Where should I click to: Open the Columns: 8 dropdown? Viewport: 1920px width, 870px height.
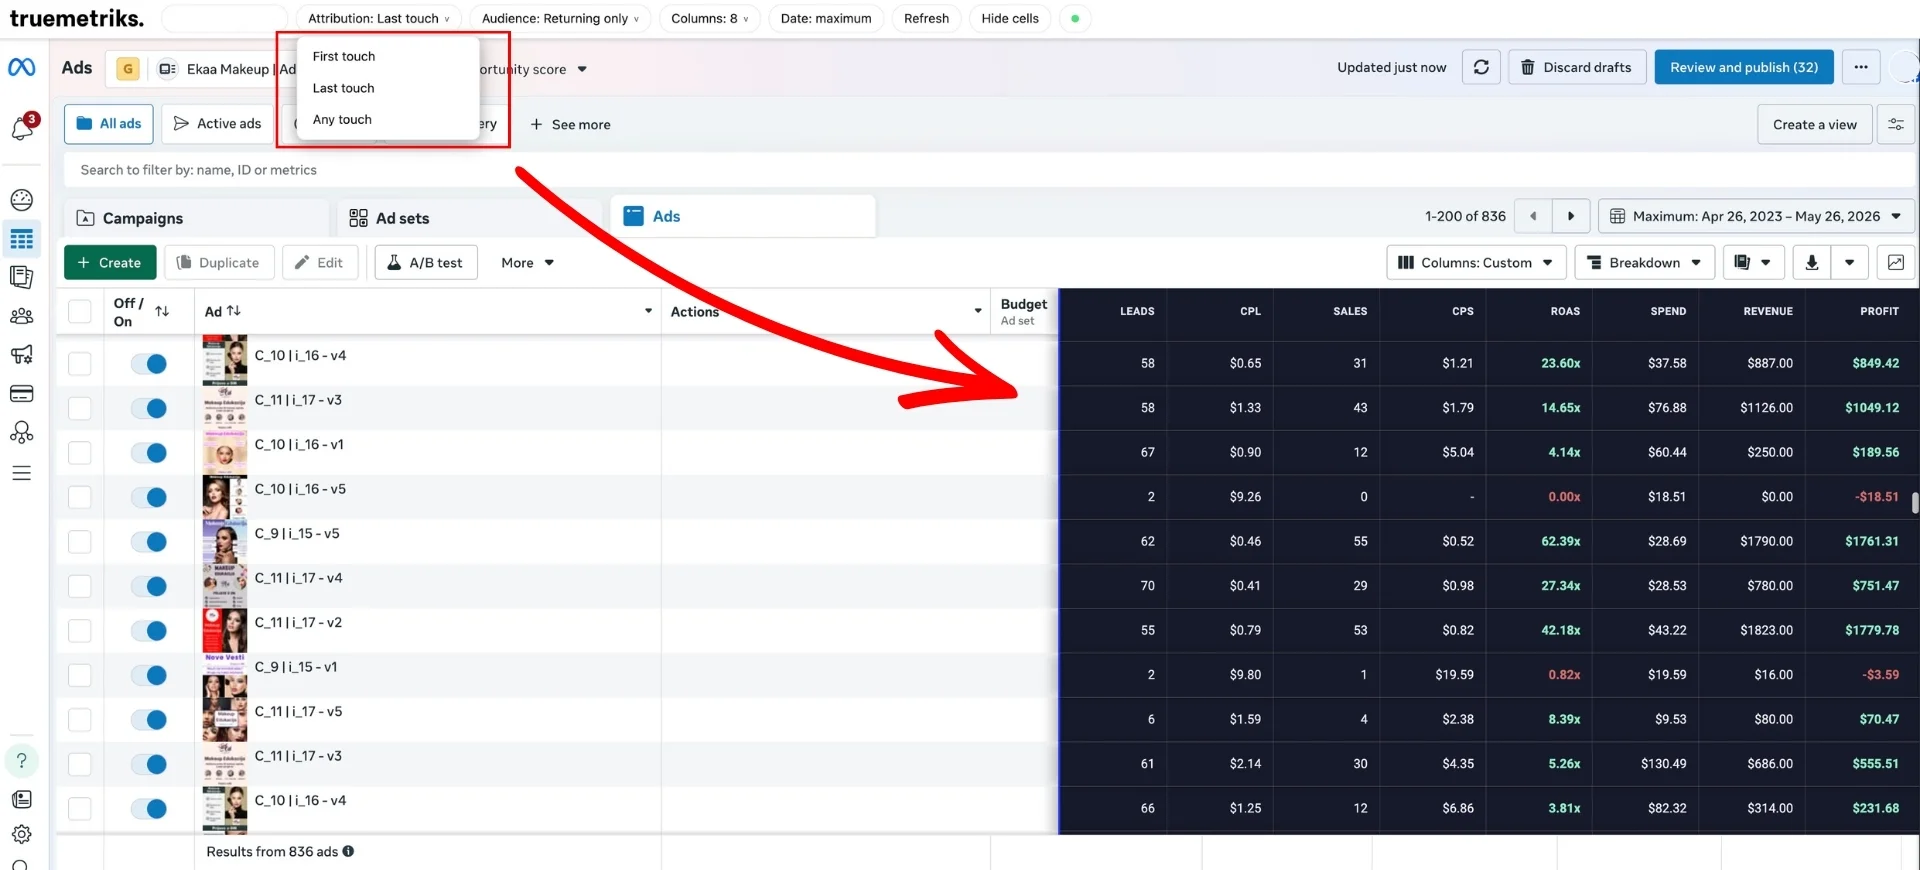(x=709, y=18)
